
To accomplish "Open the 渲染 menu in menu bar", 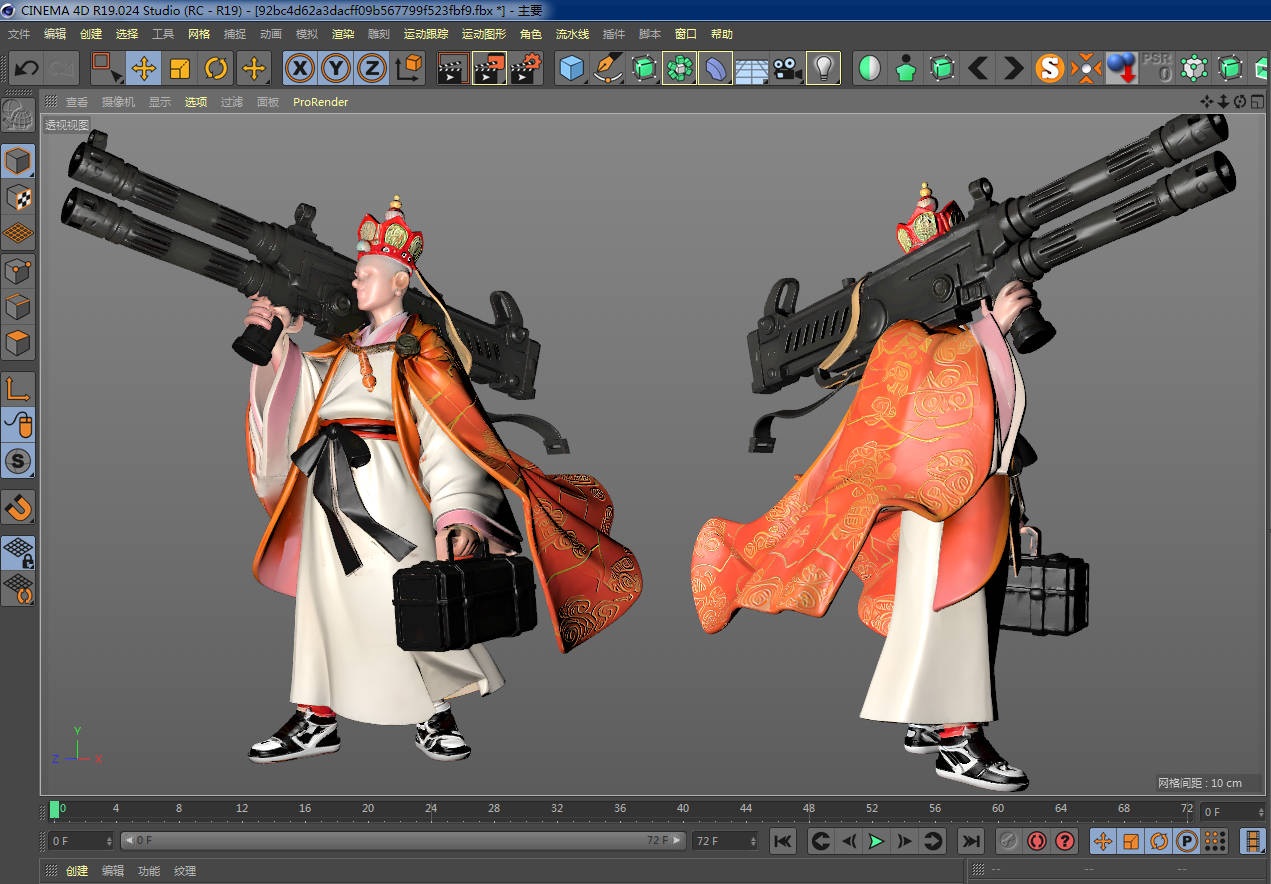I will click(x=343, y=34).
